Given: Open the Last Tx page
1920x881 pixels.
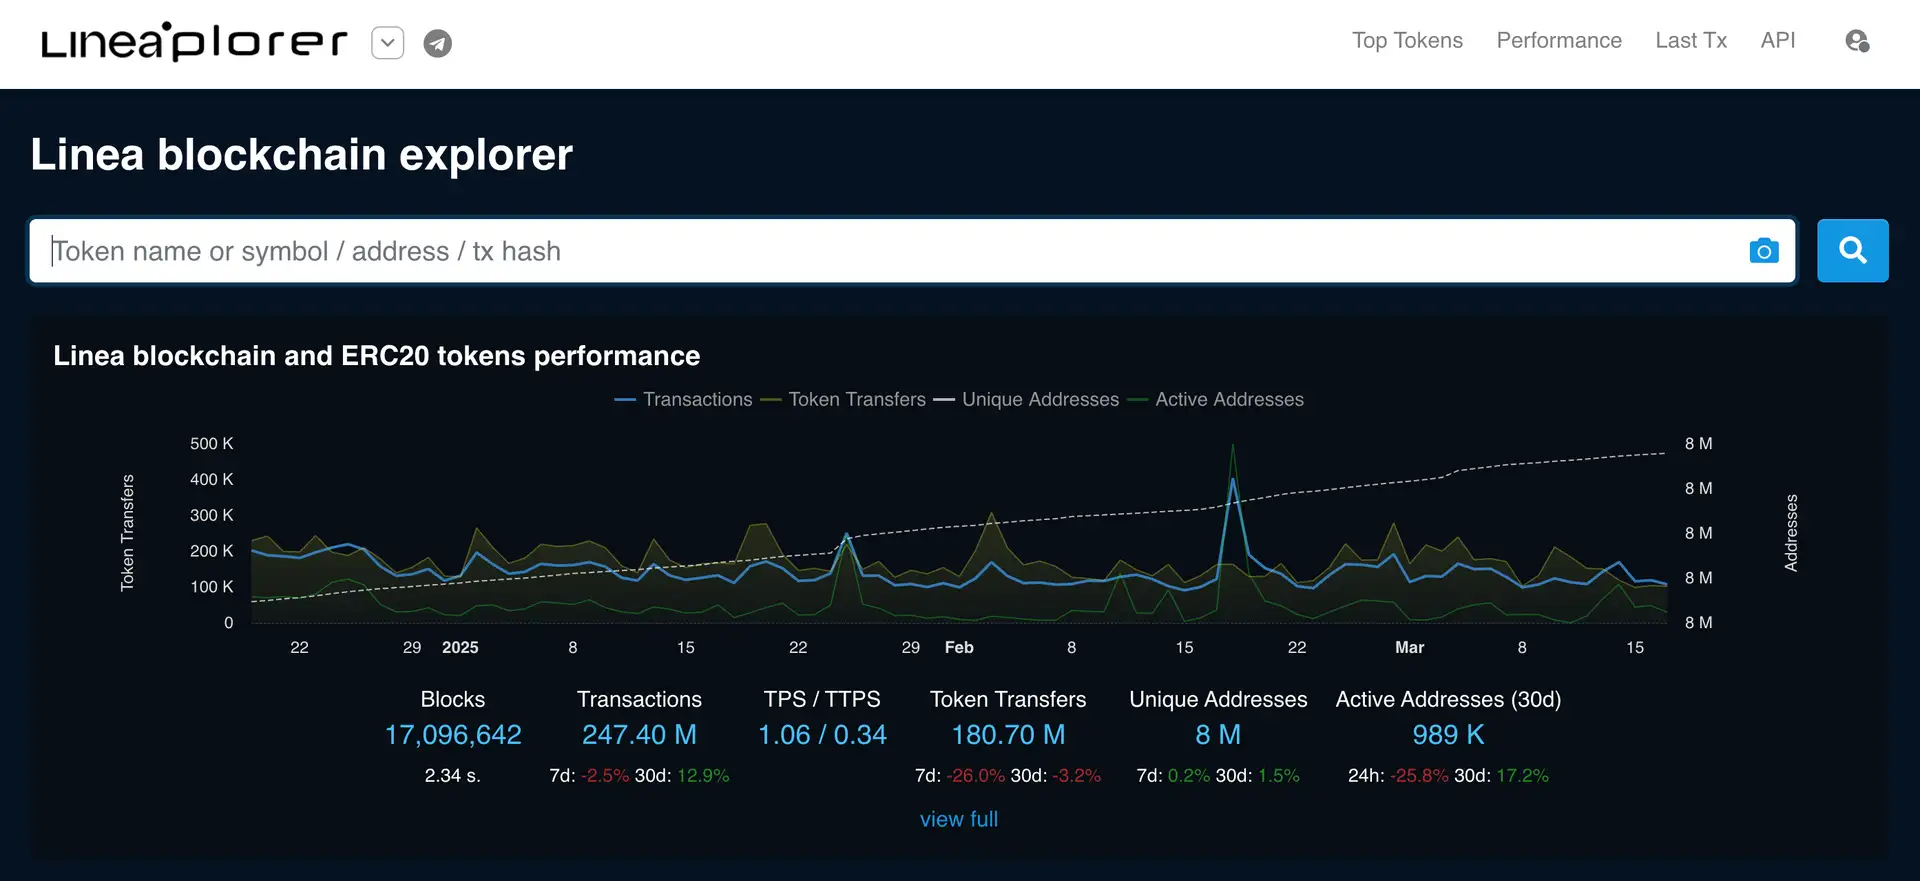Looking at the screenshot, I should coord(1690,41).
